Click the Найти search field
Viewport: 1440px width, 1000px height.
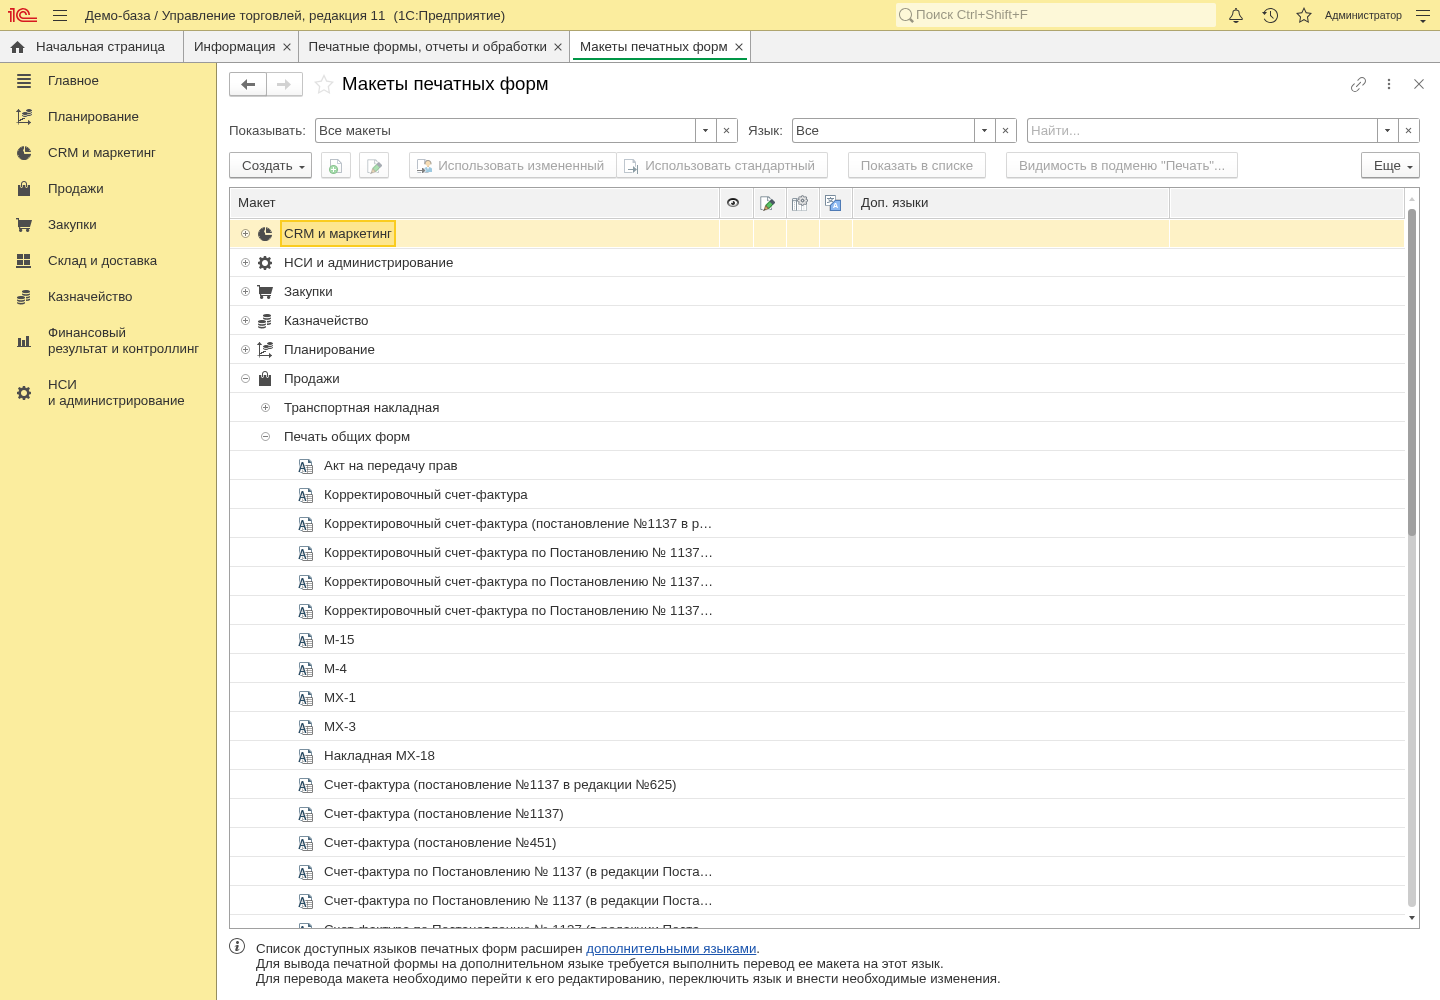coord(1202,131)
